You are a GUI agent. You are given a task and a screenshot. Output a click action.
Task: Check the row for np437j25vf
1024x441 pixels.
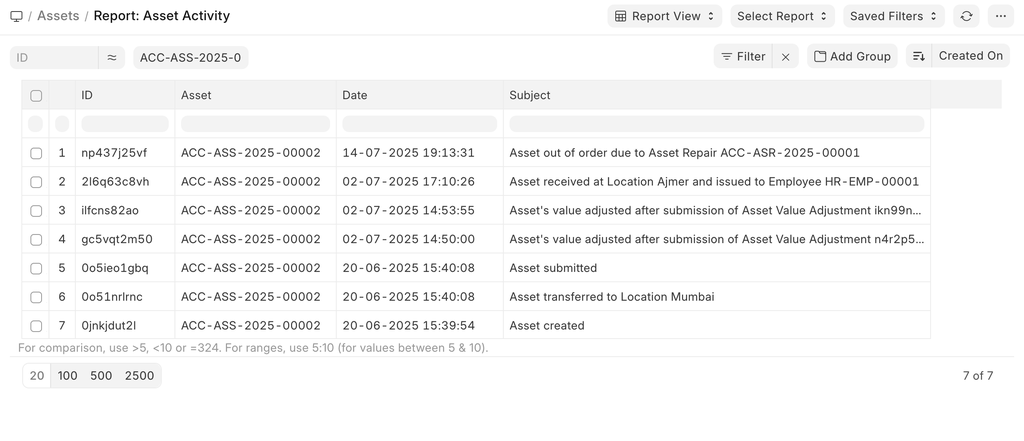(x=36, y=153)
